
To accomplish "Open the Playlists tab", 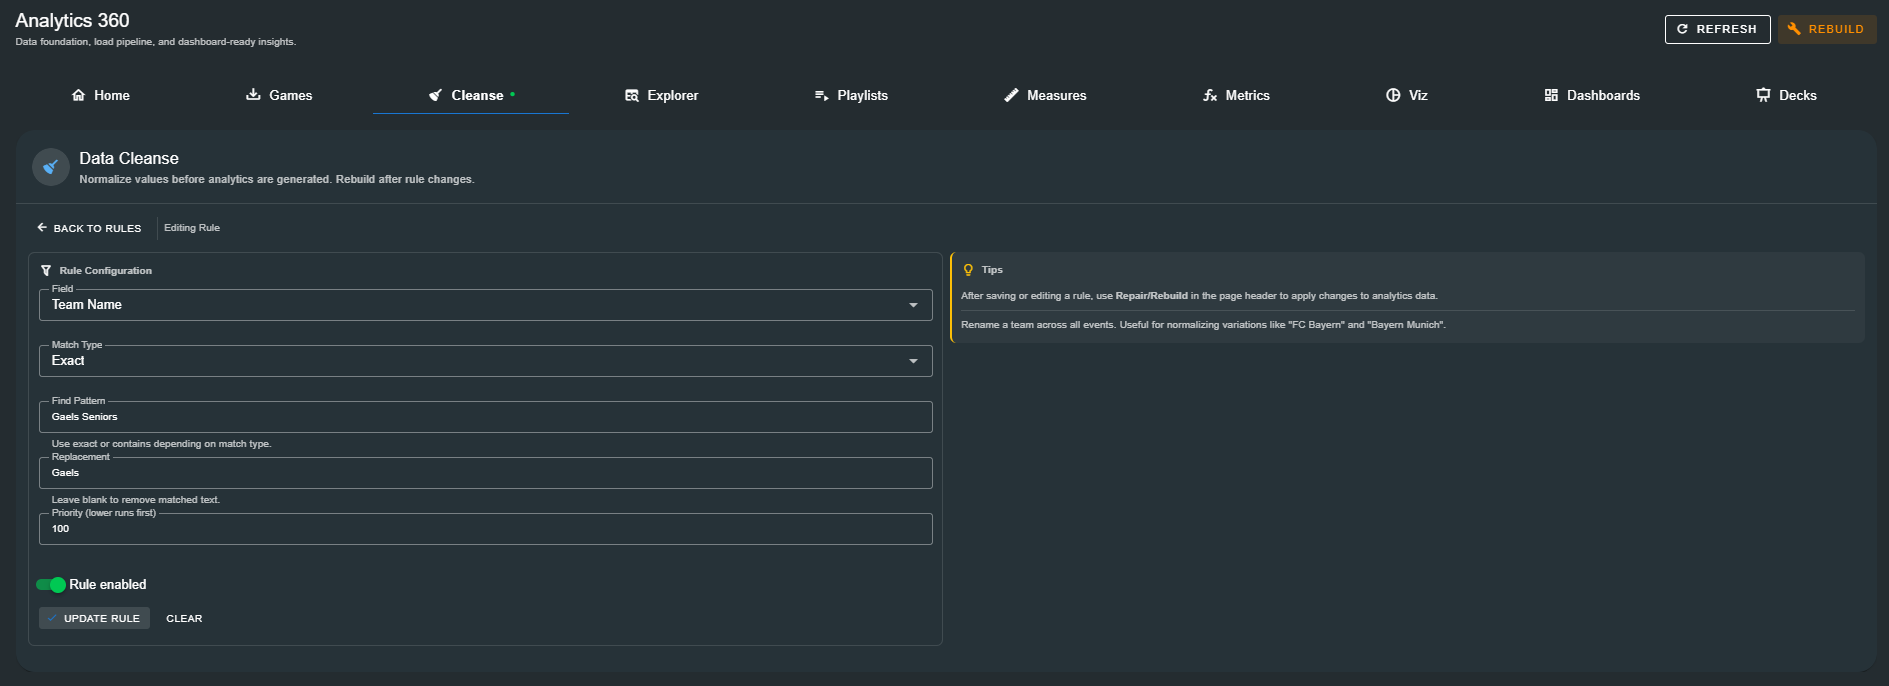I will 851,95.
